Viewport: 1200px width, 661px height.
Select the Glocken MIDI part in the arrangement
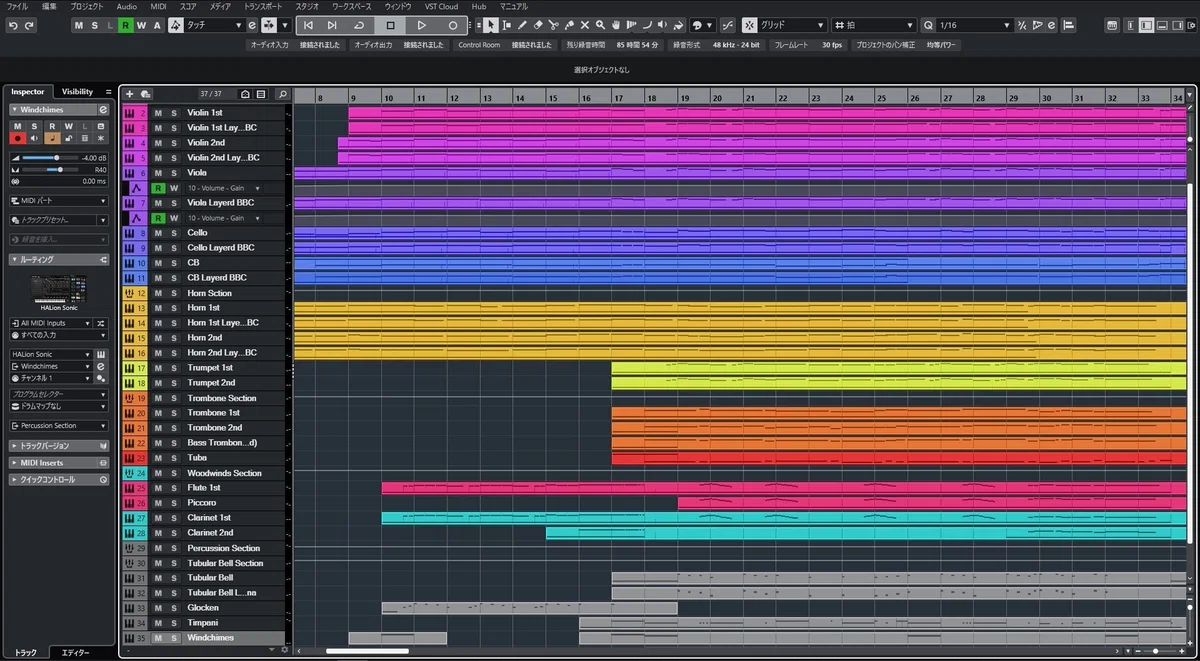[529, 608]
